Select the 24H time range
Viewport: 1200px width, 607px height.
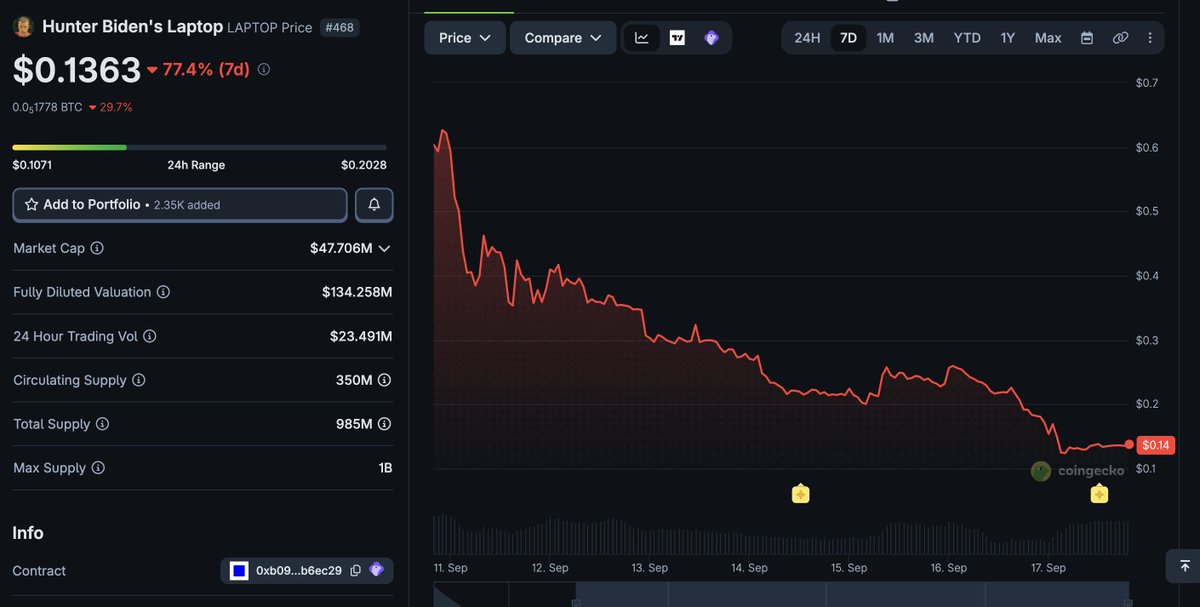(807, 38)
